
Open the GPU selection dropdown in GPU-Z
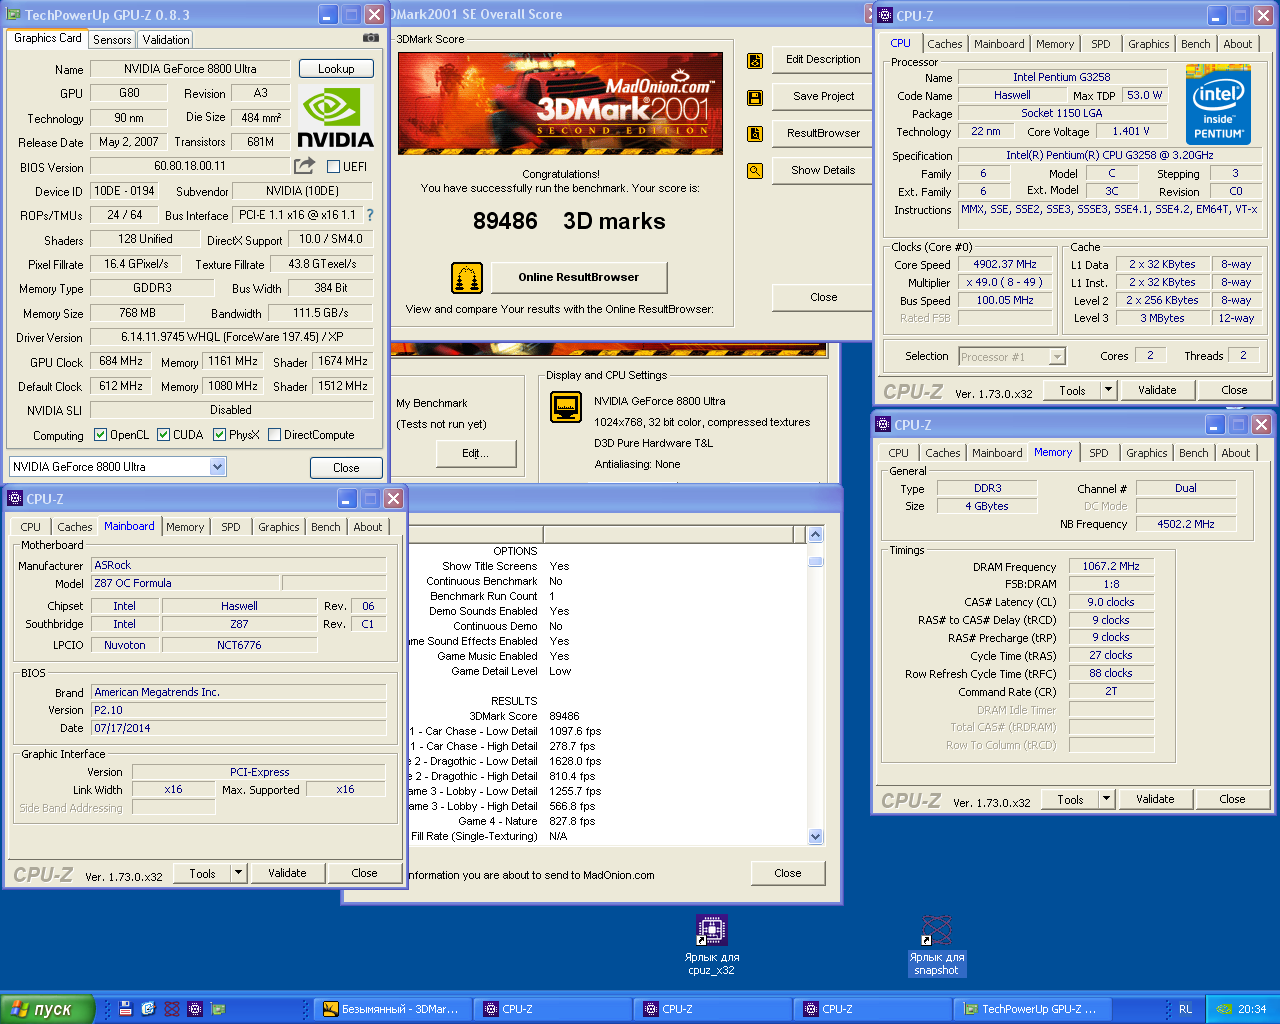click(218, 467)
